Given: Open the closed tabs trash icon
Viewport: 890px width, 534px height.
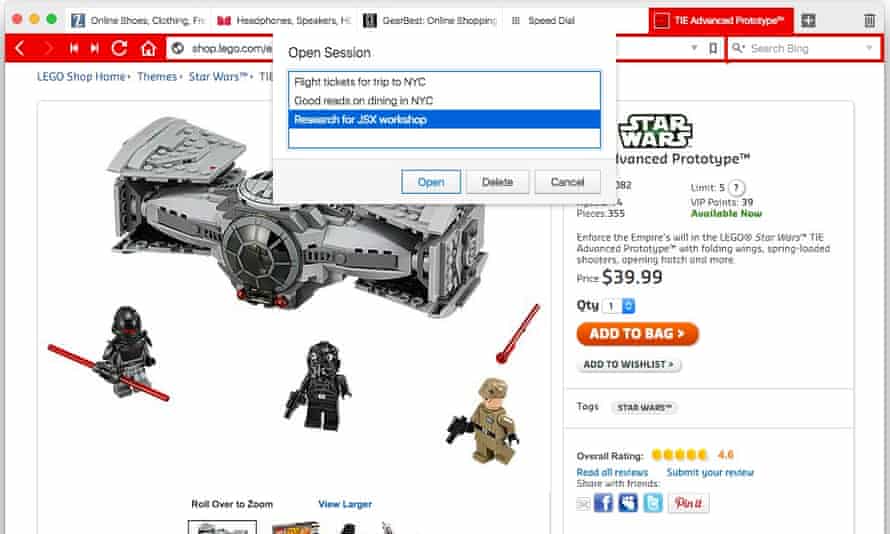Looking at the screenshot, I should 870,21.
